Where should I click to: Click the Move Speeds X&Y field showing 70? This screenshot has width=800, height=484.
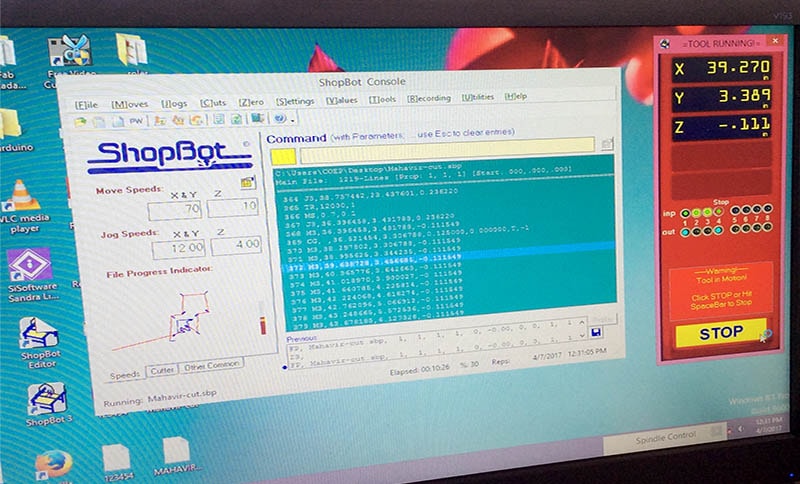click(175, 210)
